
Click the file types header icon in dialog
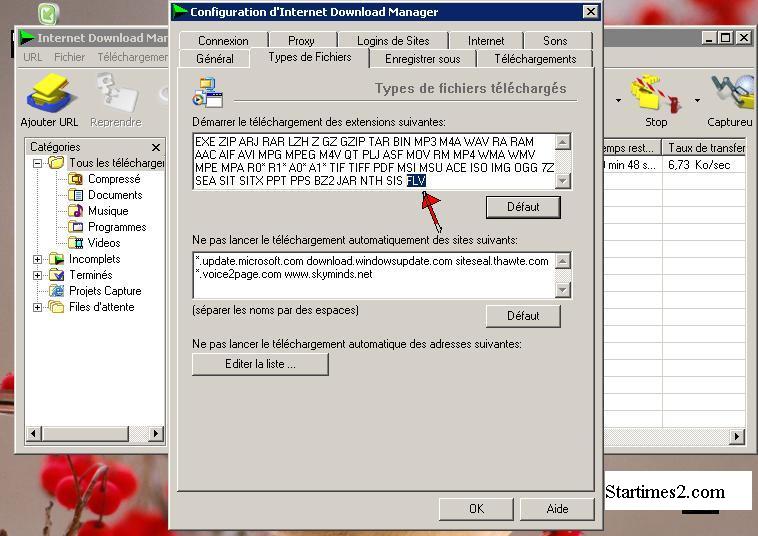point(207,92)
